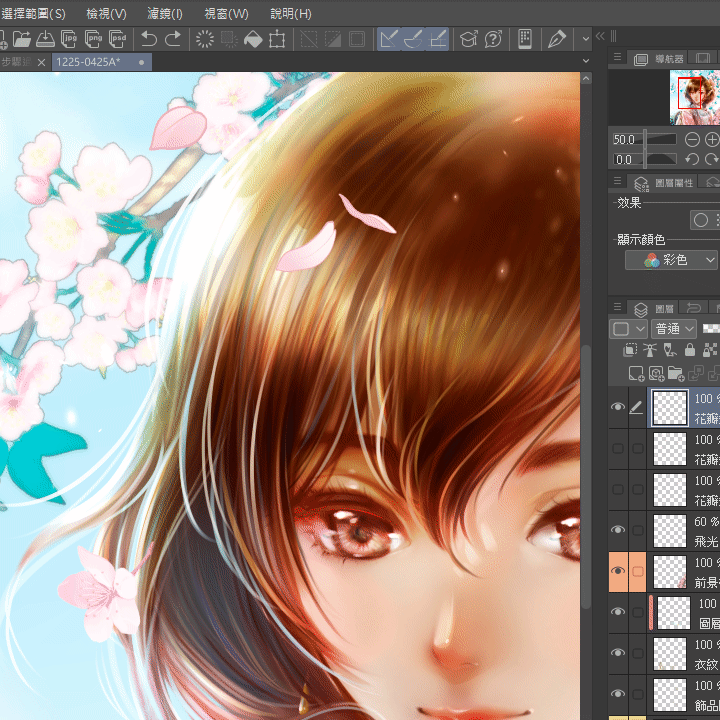Click the canvas vertical scrollbar
720x720 pixels.
click(x=585, y=475)
